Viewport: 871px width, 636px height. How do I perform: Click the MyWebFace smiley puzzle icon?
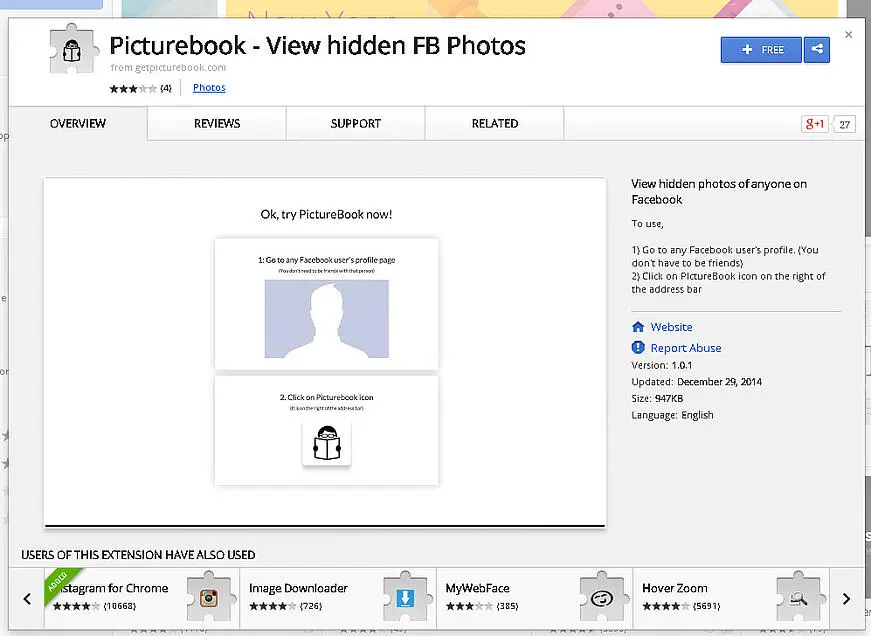pos(602,598)
